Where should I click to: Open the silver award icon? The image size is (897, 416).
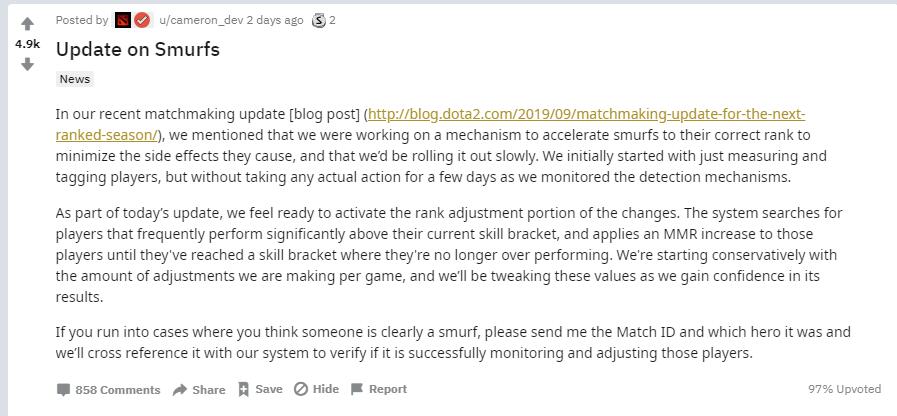319,21
